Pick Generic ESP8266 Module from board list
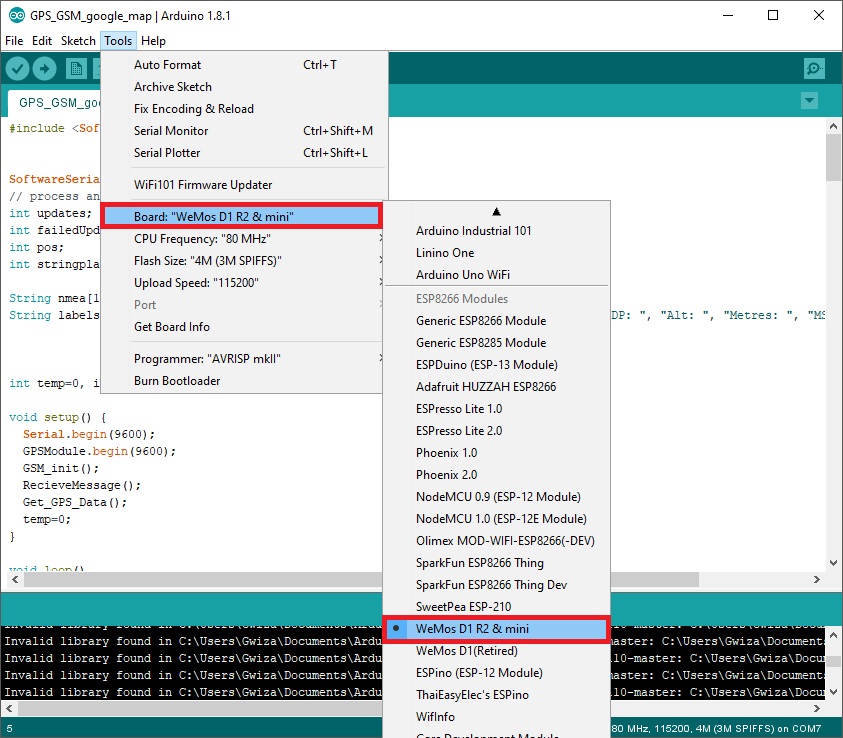 (x=481, y=321)
